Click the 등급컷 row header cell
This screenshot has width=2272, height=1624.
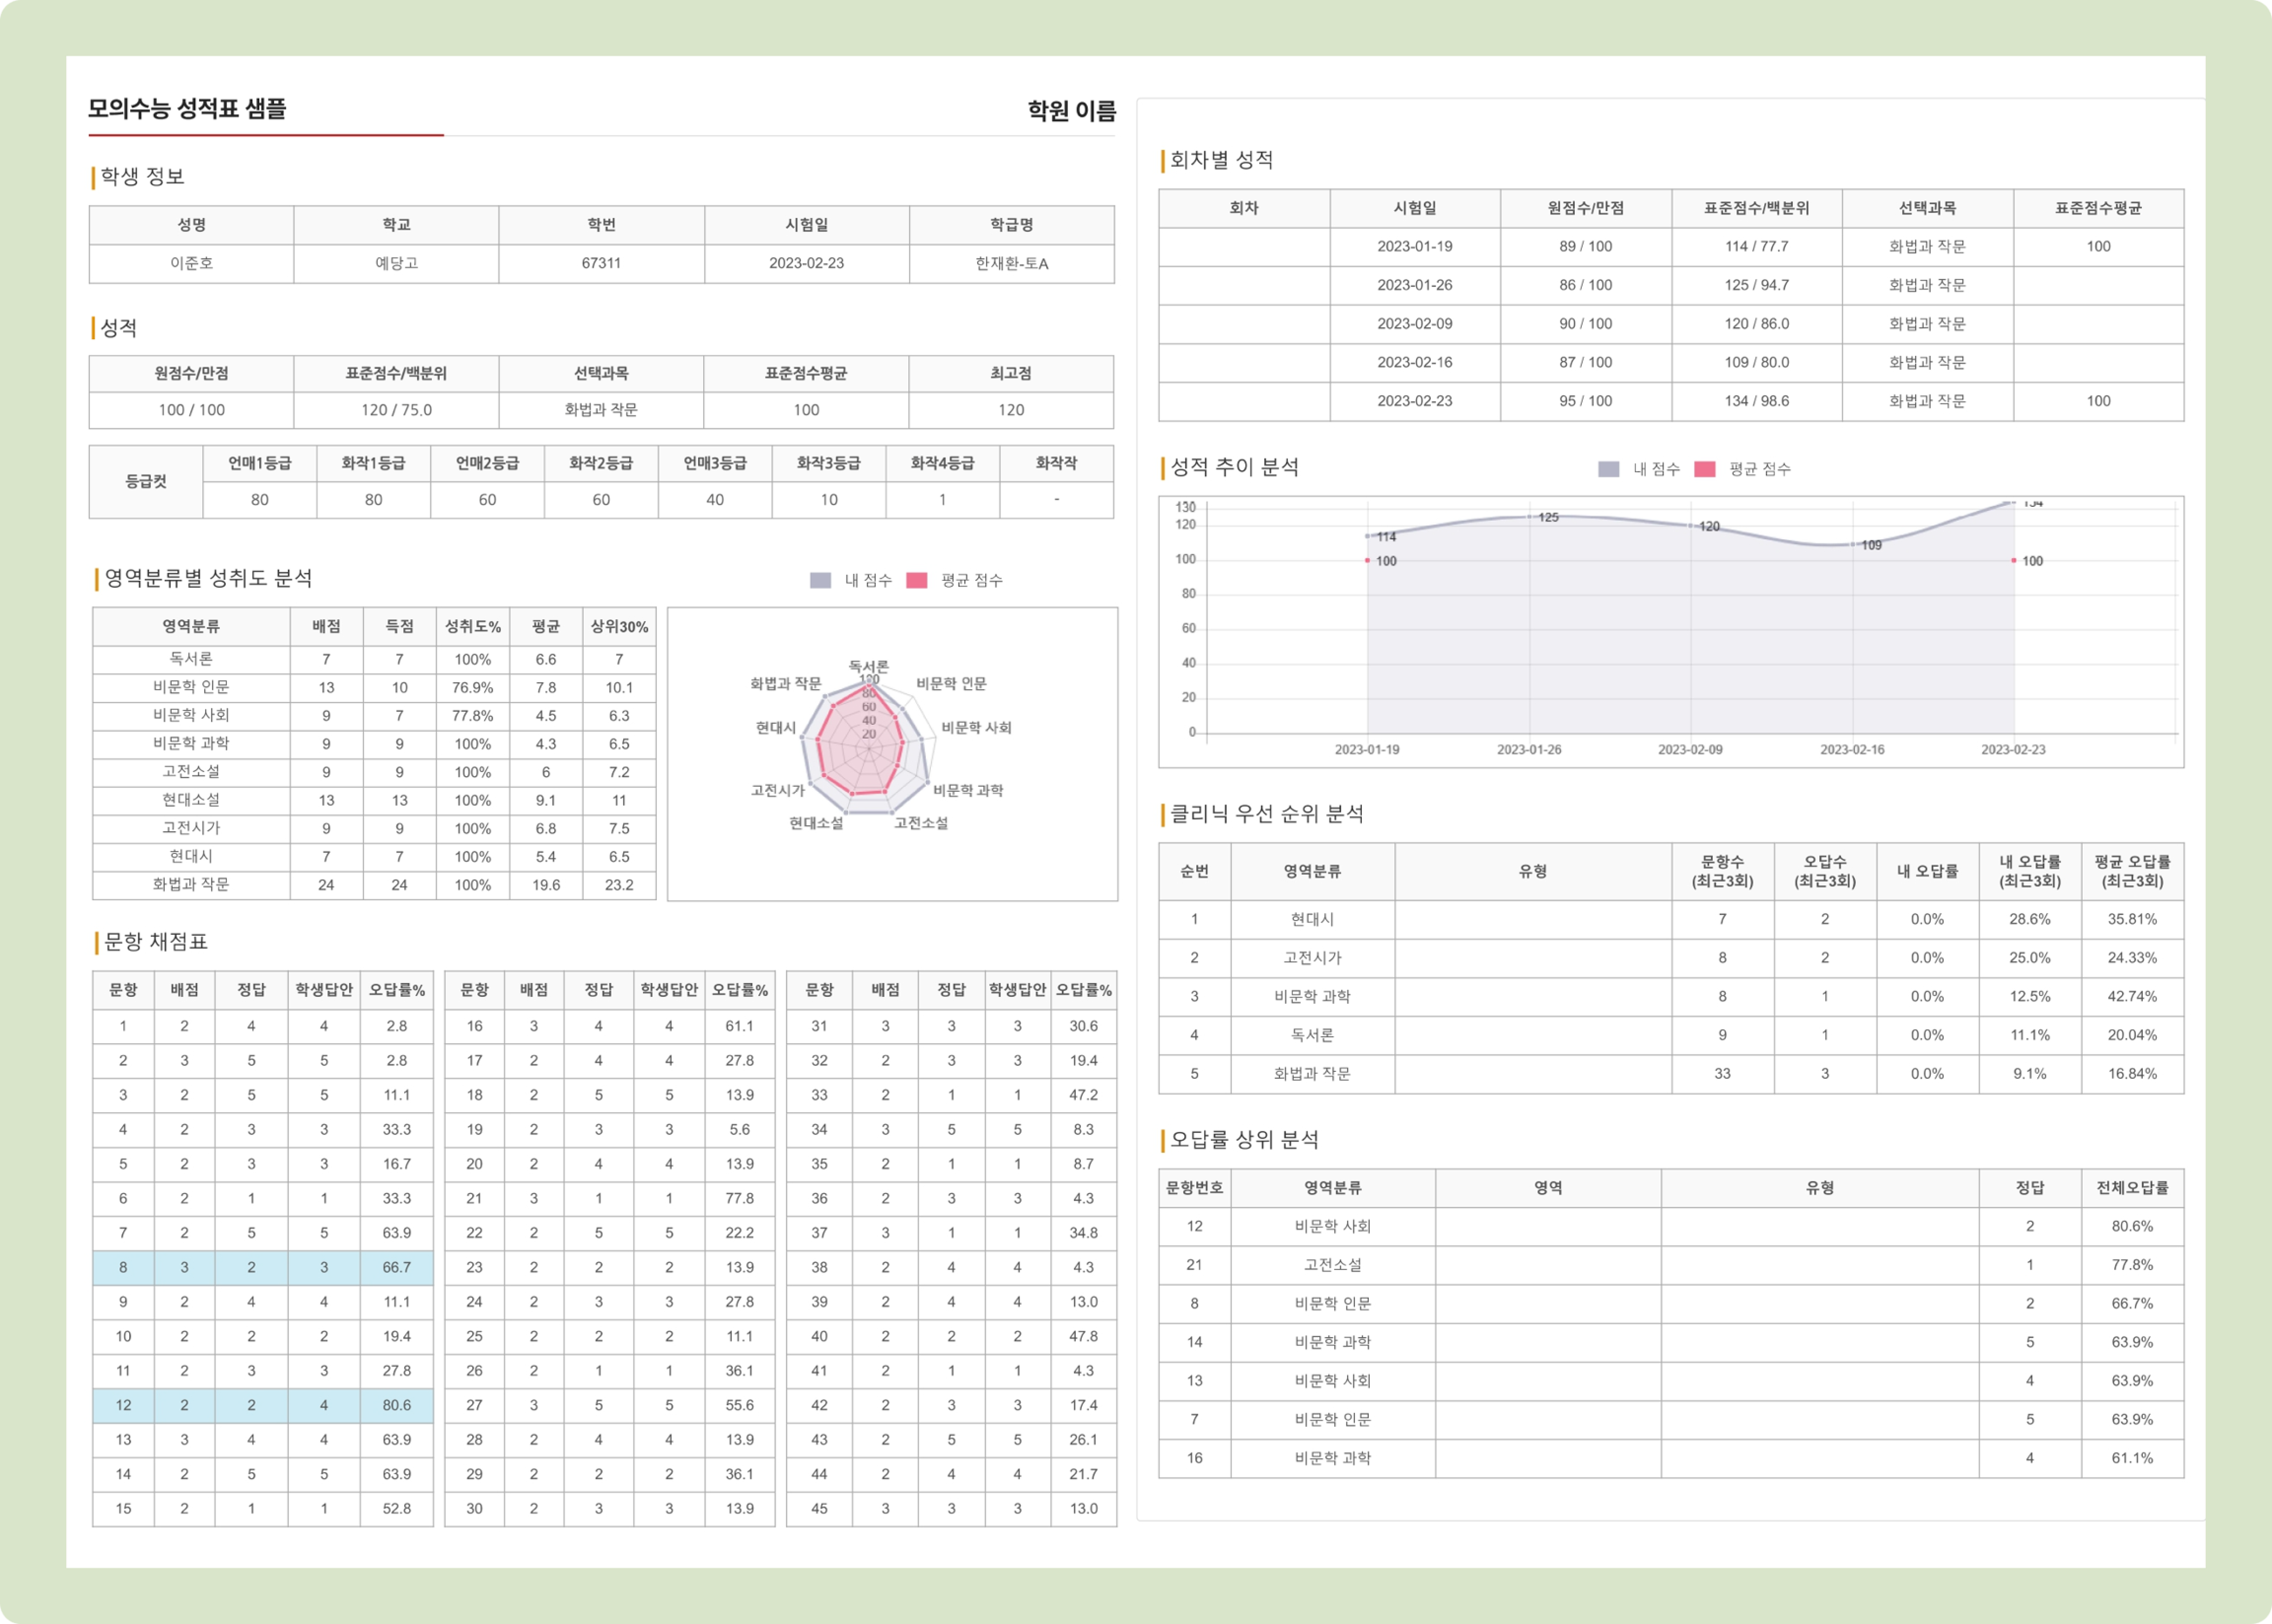[x=146, y=481]
